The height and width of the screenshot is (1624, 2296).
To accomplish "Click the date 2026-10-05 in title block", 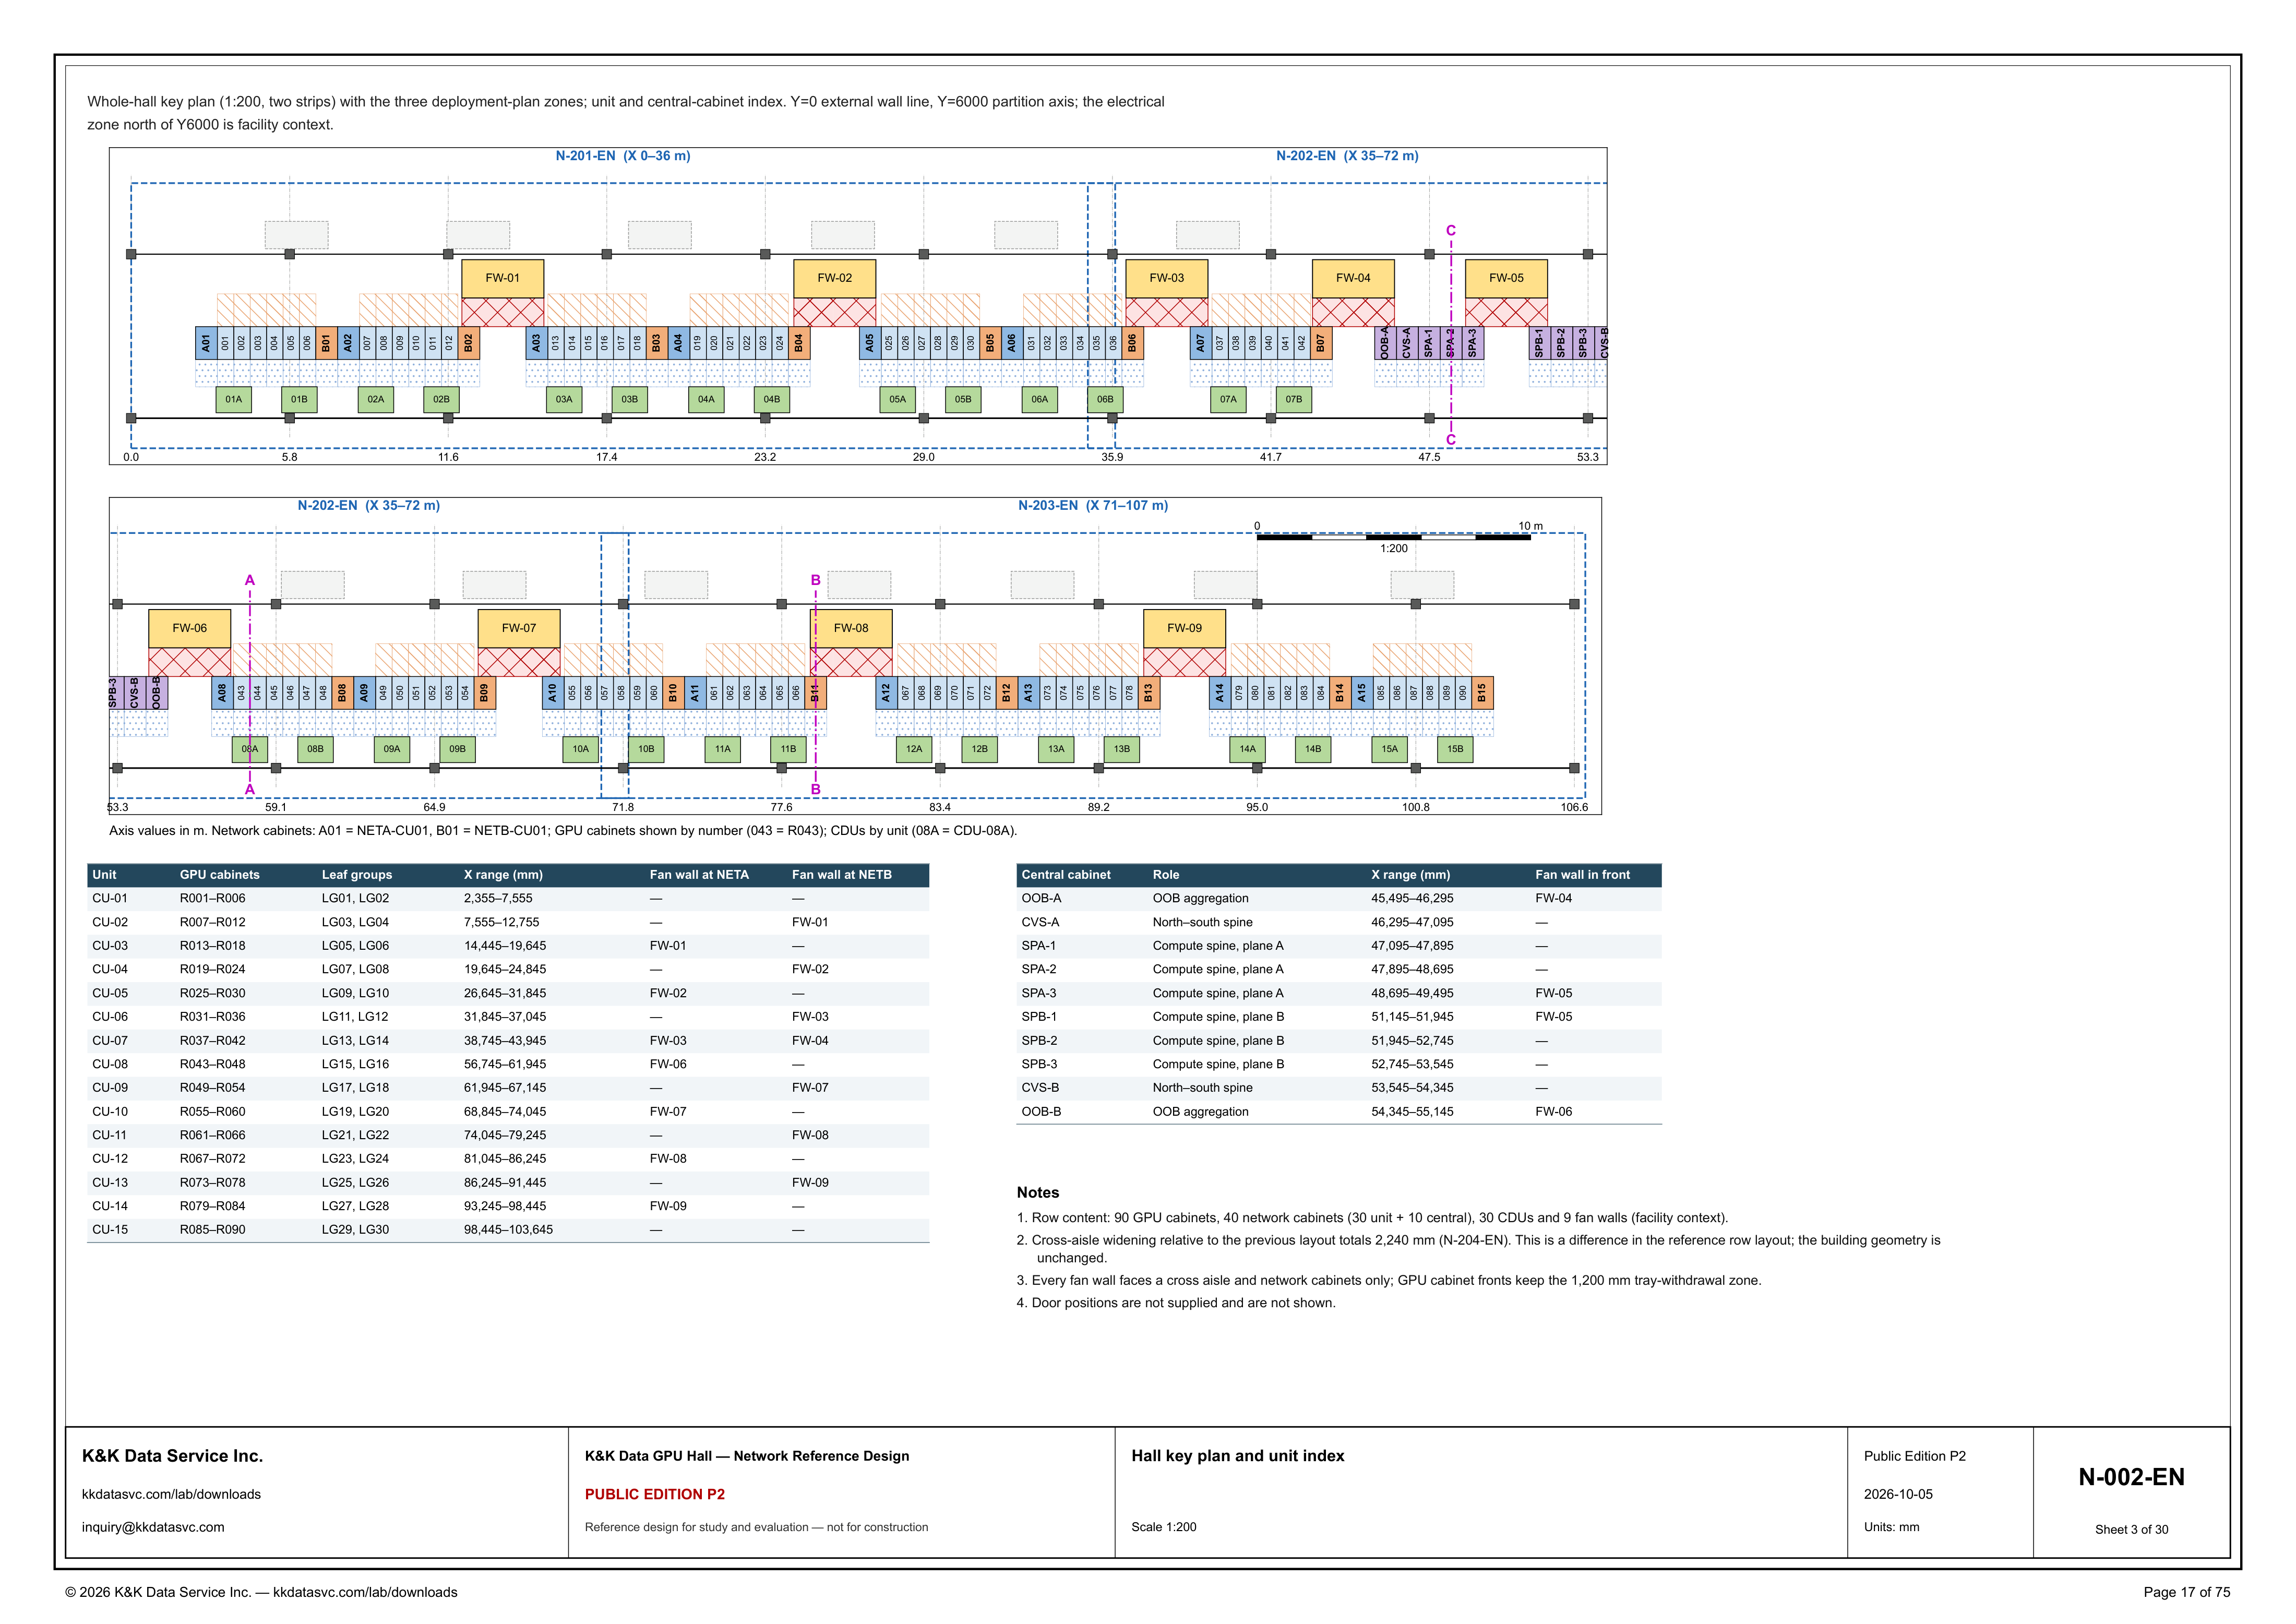I will (1898, 1495).
